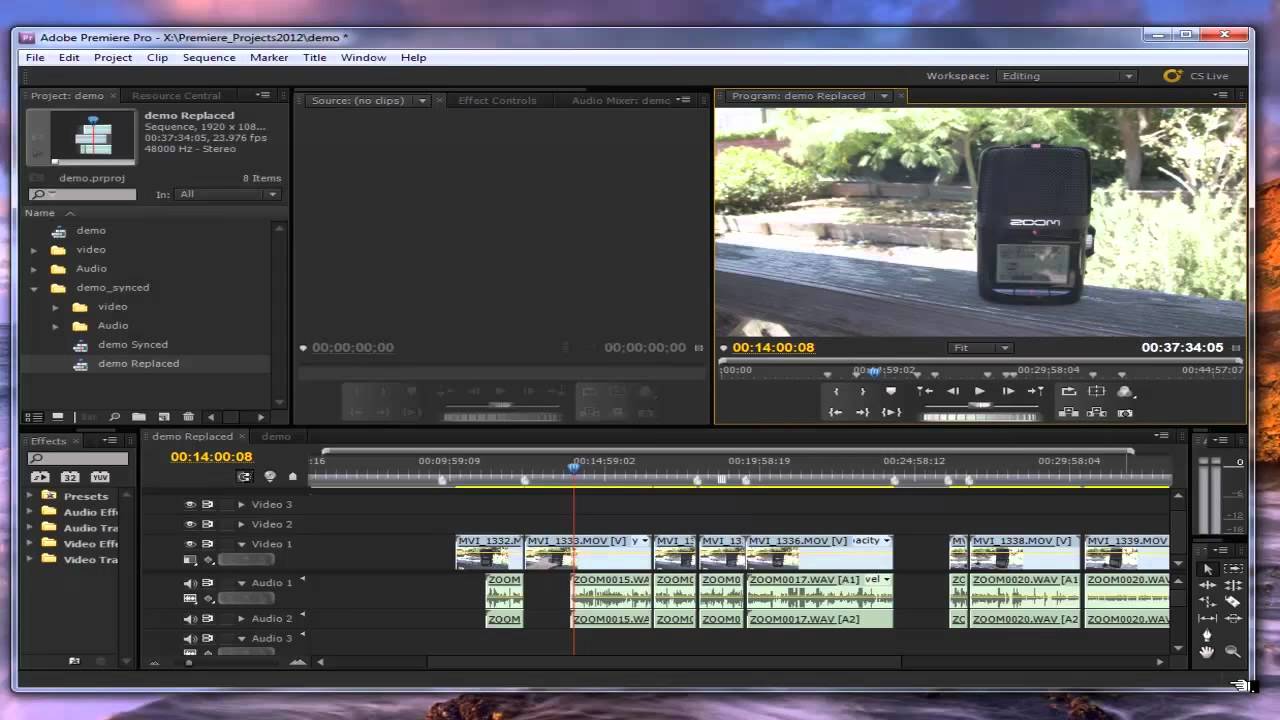Toggle YUV effects filter
The image size is (1280, 720).
pos(100,477)
